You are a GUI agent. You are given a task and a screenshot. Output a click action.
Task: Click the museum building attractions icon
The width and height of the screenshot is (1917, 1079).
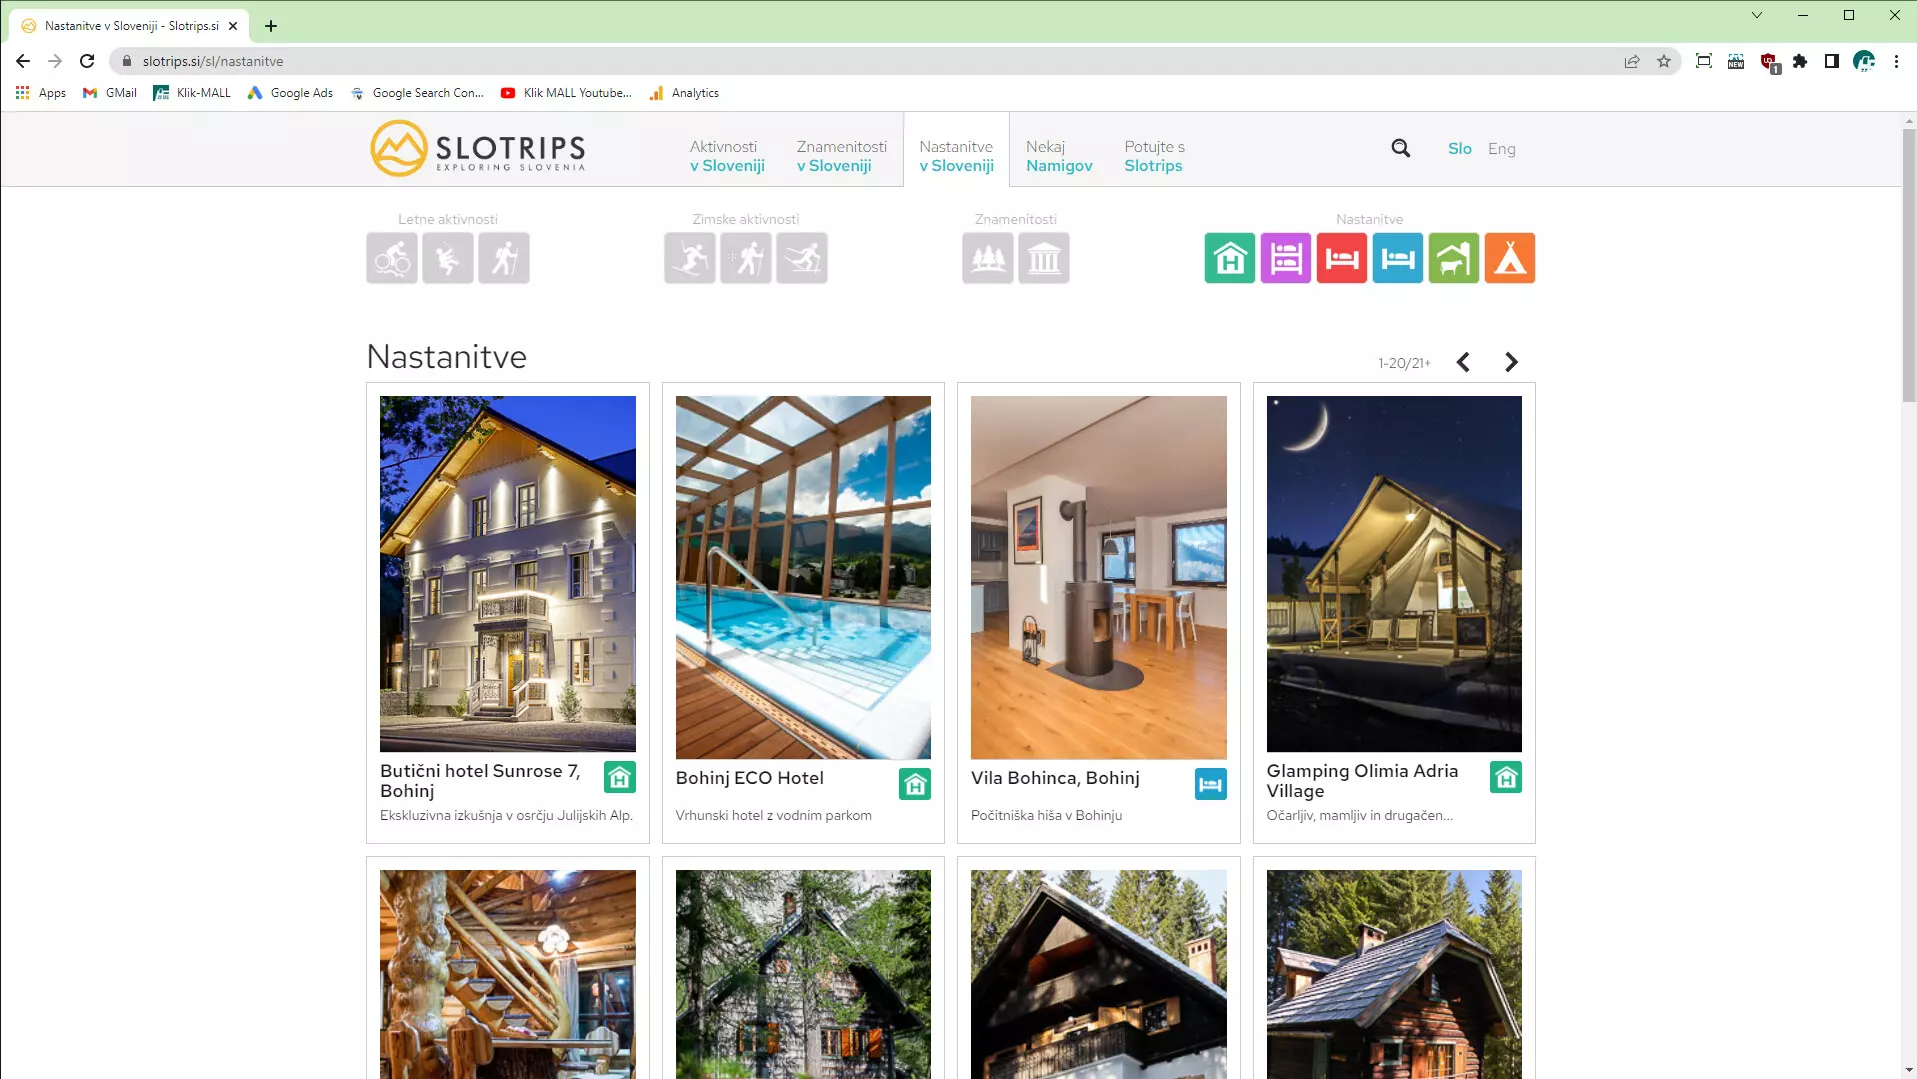click(x=1044, y=259)
